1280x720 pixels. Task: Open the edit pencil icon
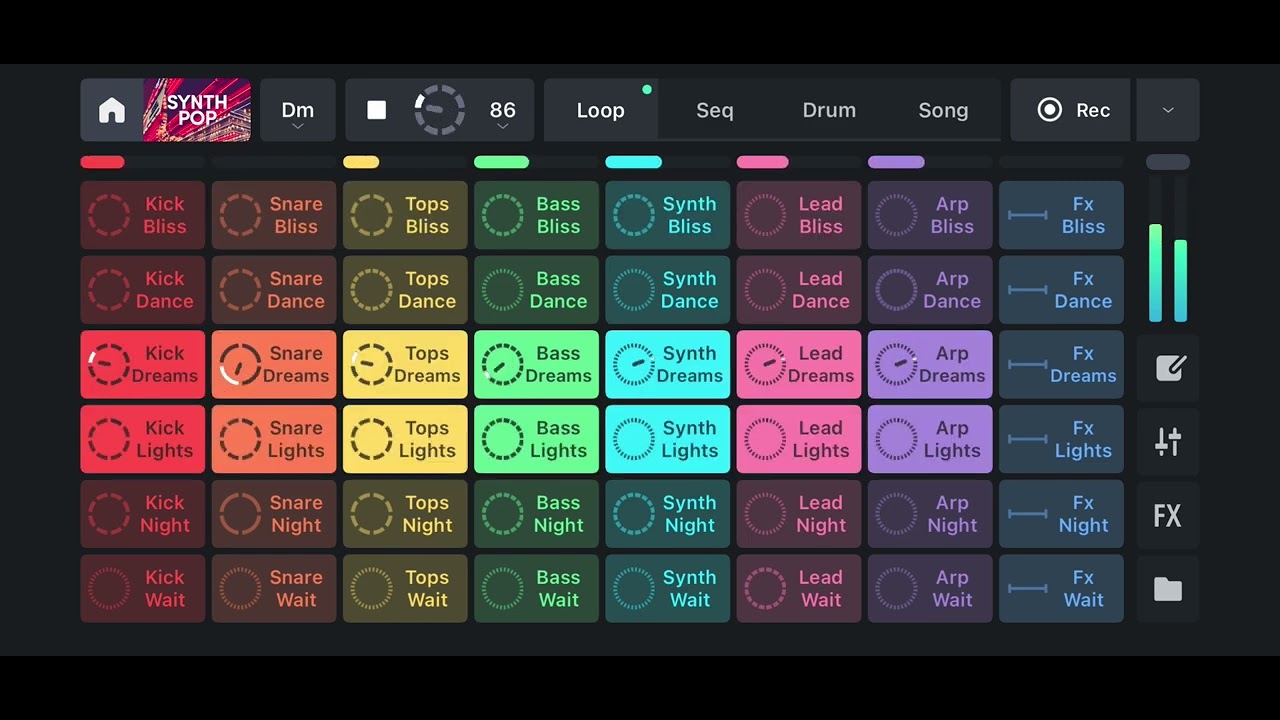[1168, 367]
